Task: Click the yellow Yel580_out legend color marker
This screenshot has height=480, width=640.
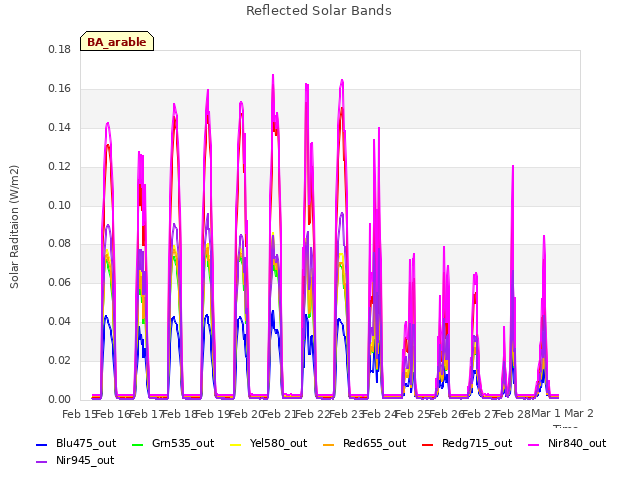Action: point(236,444)
